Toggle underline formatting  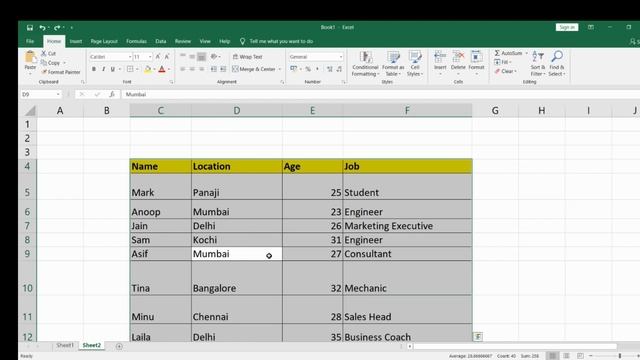pos(113,69)
